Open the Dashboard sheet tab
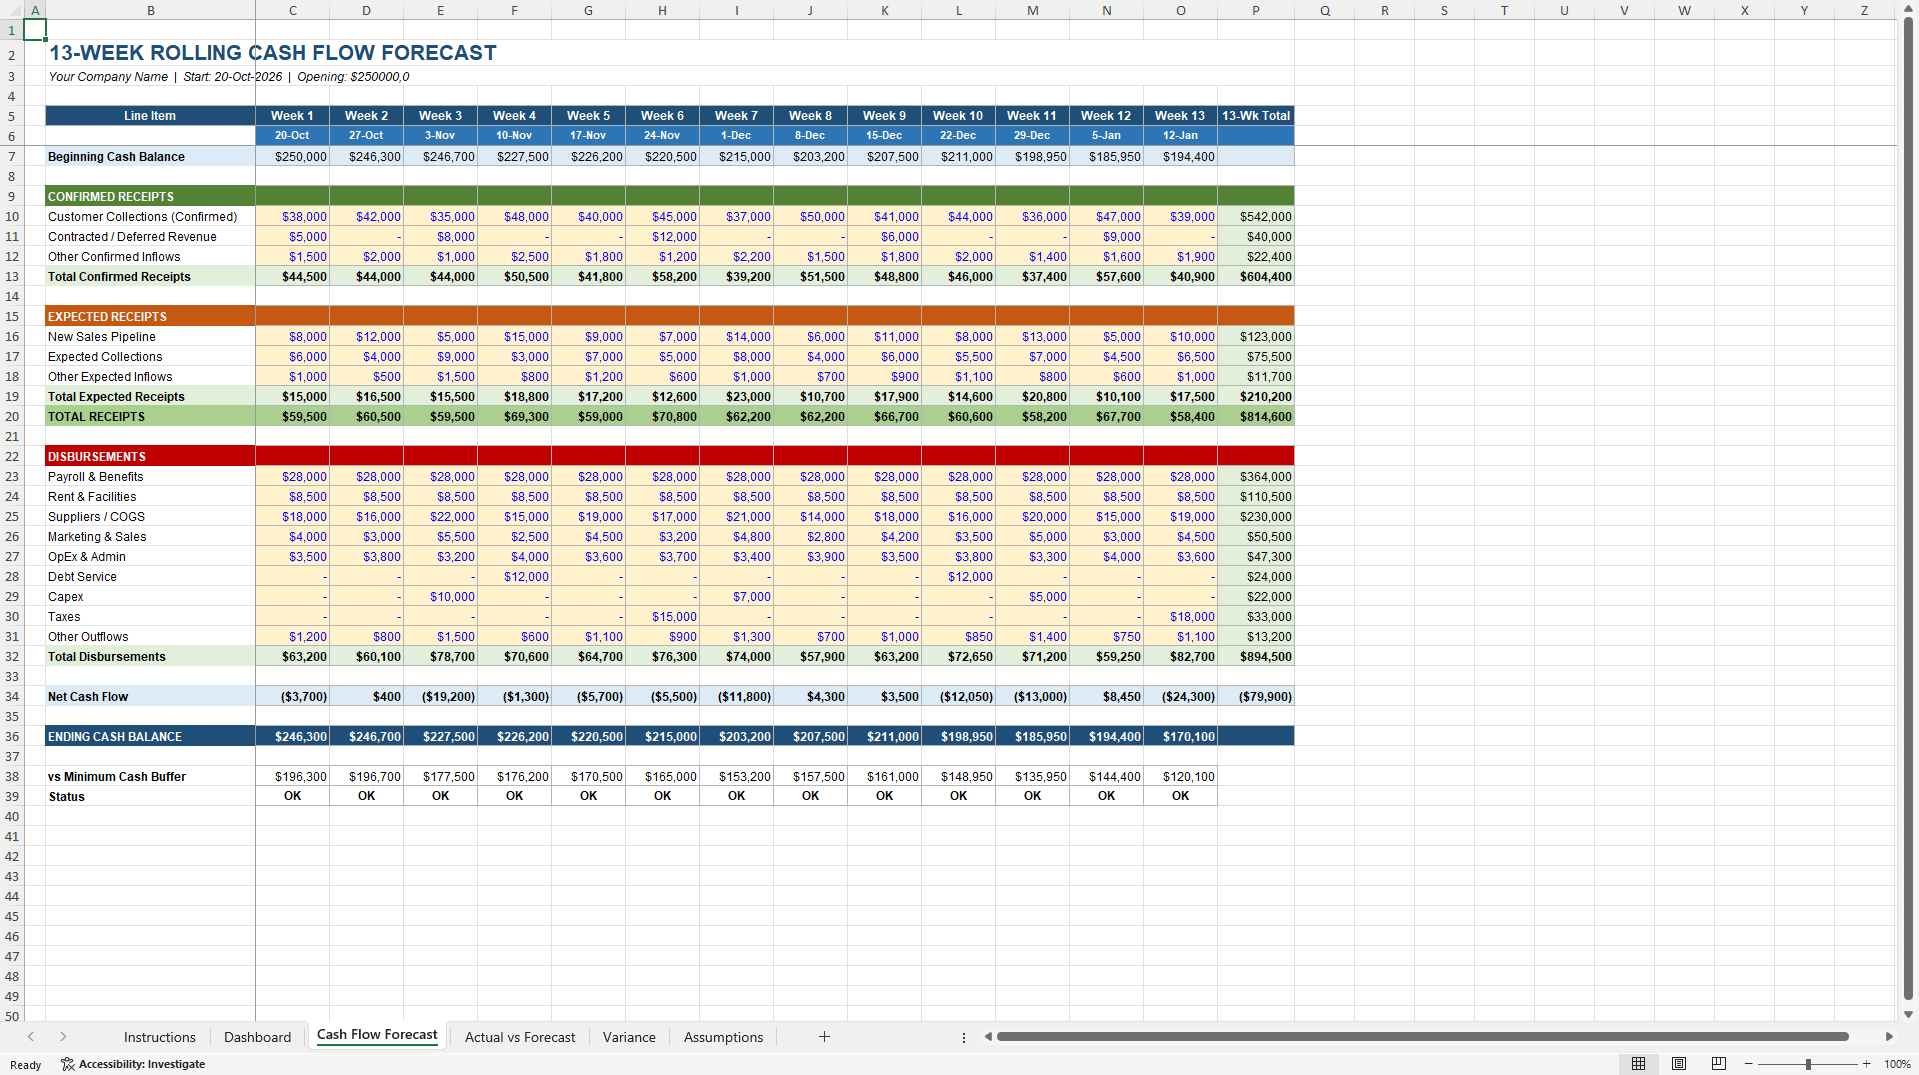Image resolution: width=1919 pixels, height=1075 pixels. 258,1037
